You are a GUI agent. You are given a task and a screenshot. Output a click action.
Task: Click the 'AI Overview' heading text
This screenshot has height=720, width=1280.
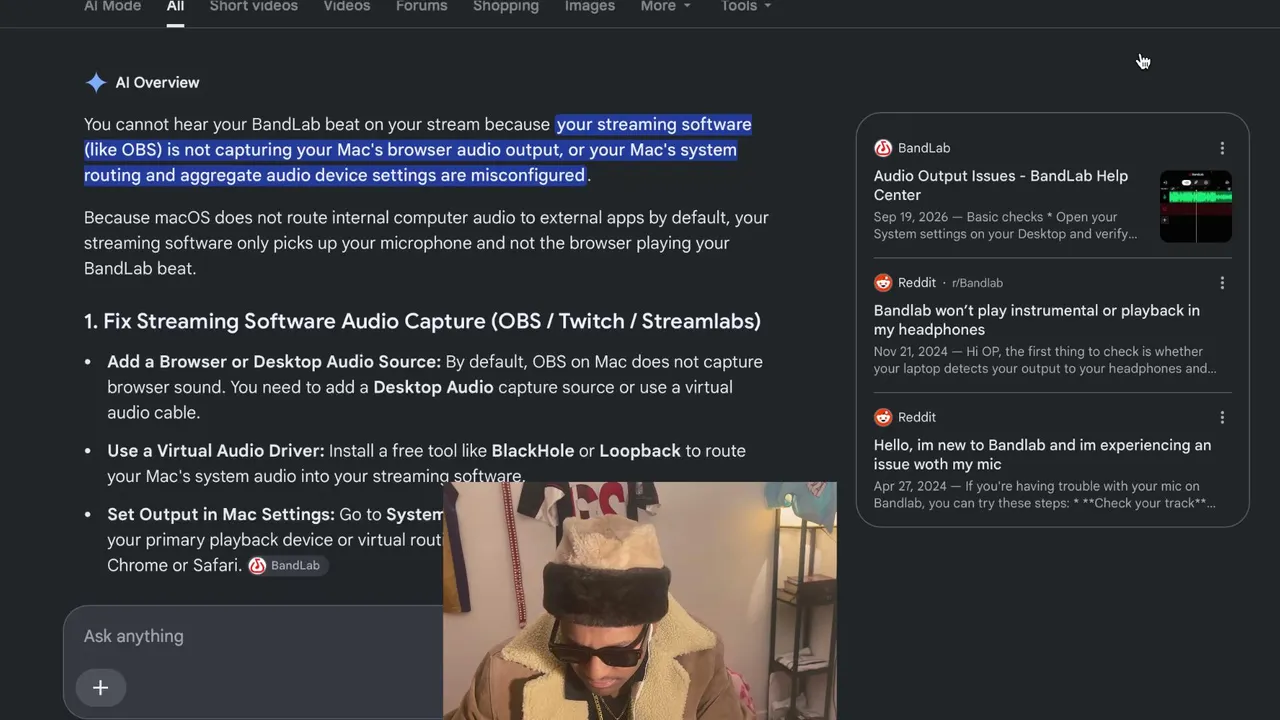[x=157, y=83]
